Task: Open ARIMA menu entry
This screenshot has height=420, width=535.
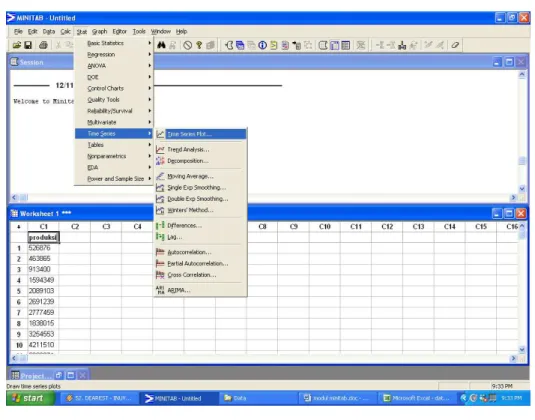Action: 201,290
